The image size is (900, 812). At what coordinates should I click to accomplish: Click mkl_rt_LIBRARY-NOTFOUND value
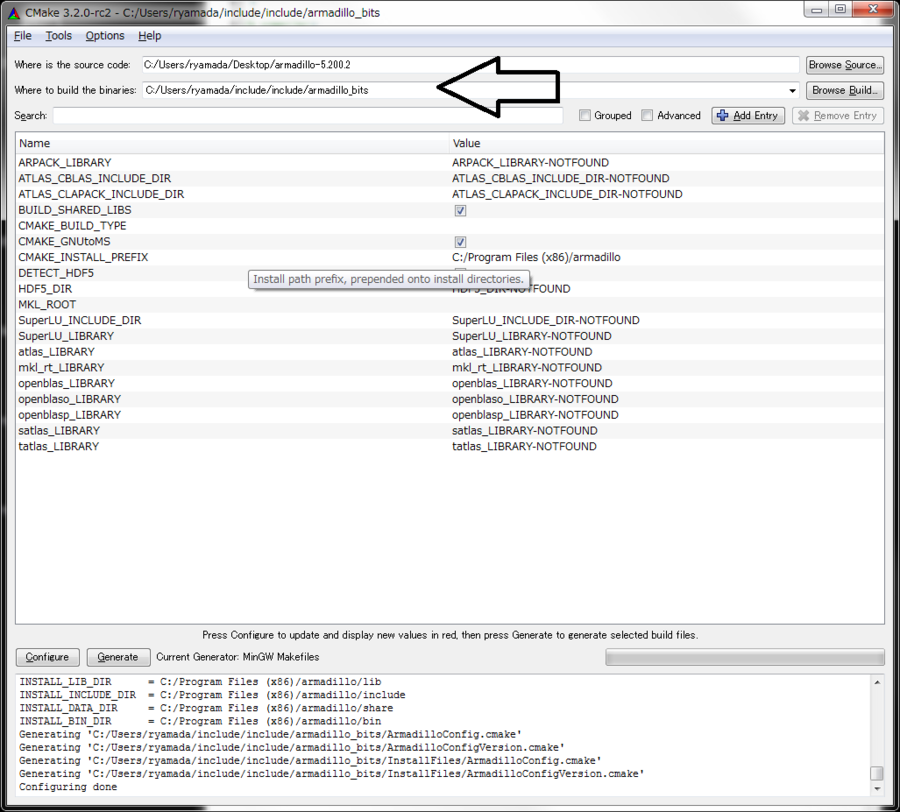527,368
